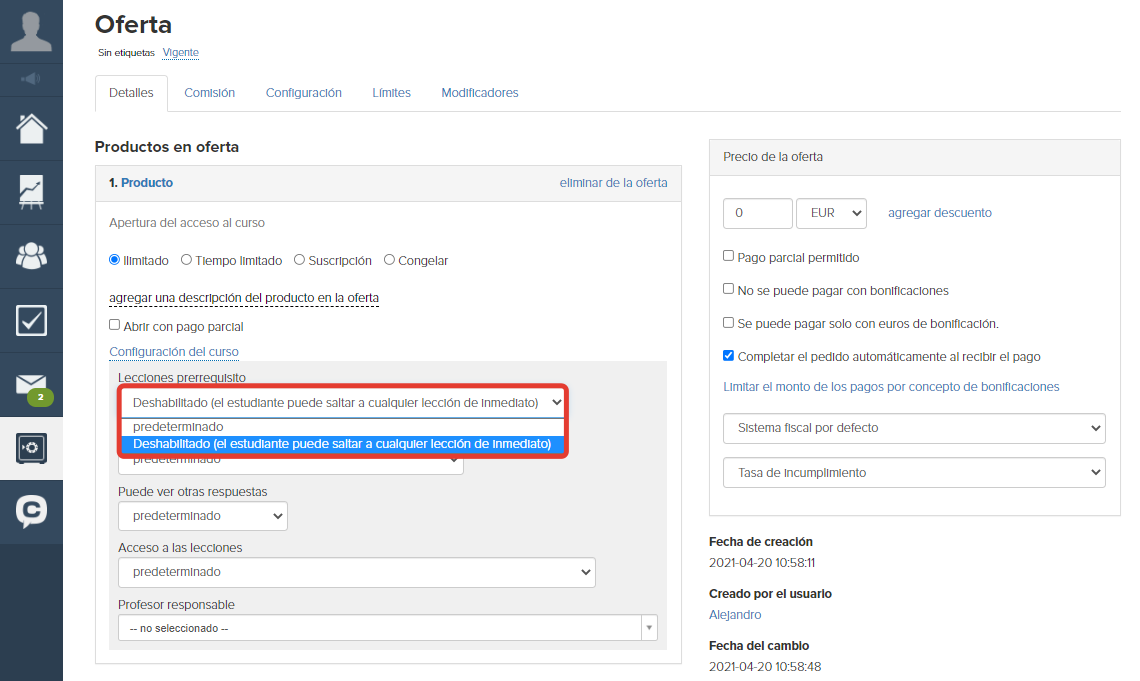This screenshot has width=1140, height=681.
Task: Open the EUR currency dropdown
Action: 831,213
